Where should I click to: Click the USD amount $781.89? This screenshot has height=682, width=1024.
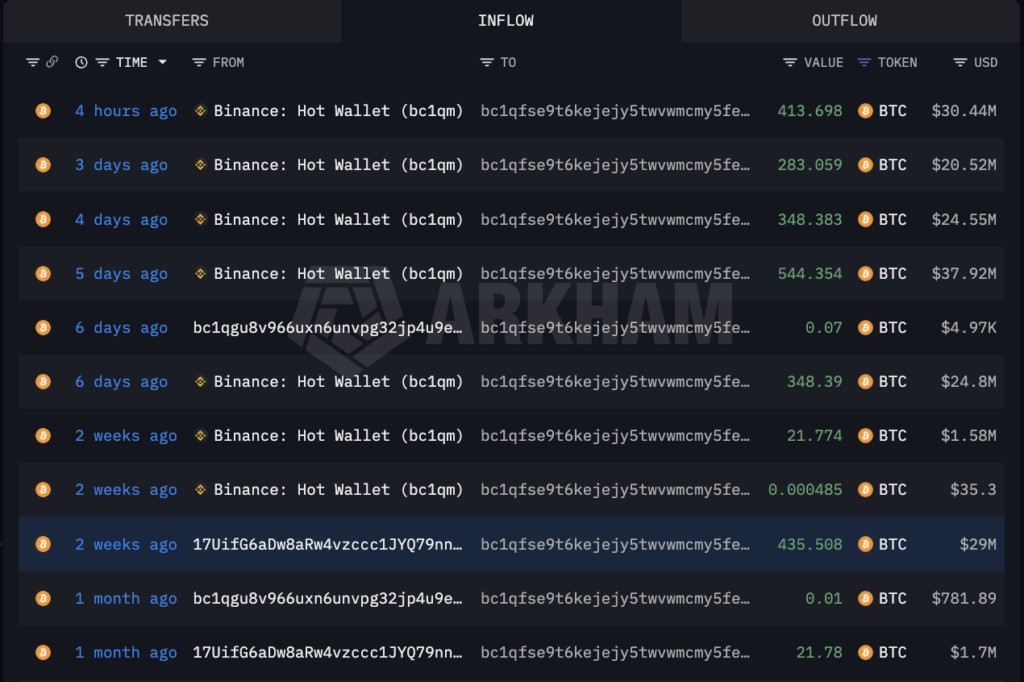(x=964, y=598)
